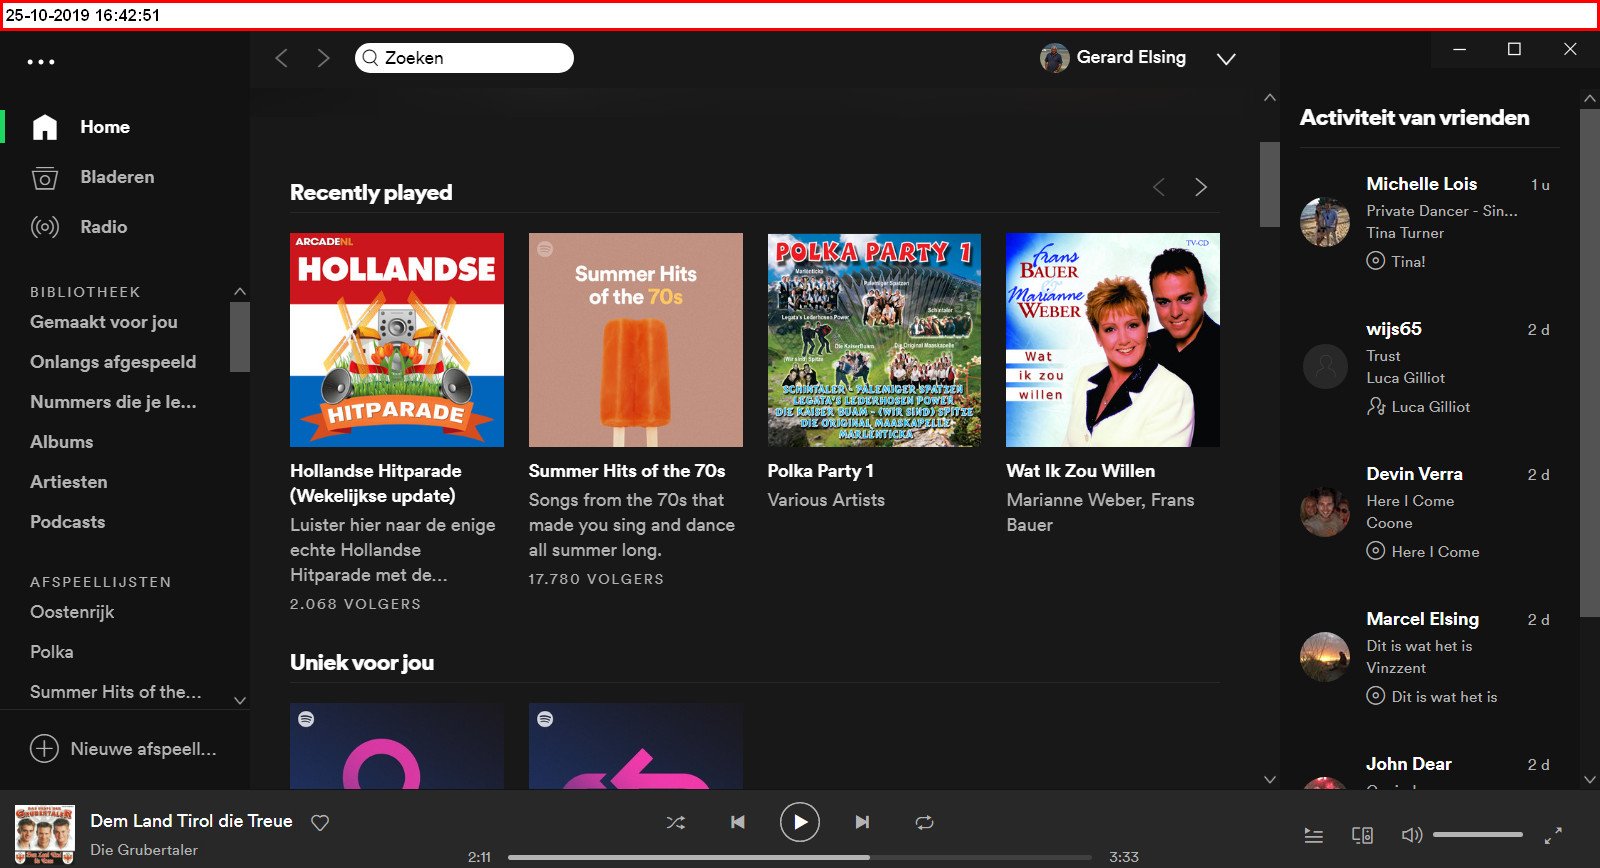
Task: Go to previous track
Action: (x=738, y=822)
